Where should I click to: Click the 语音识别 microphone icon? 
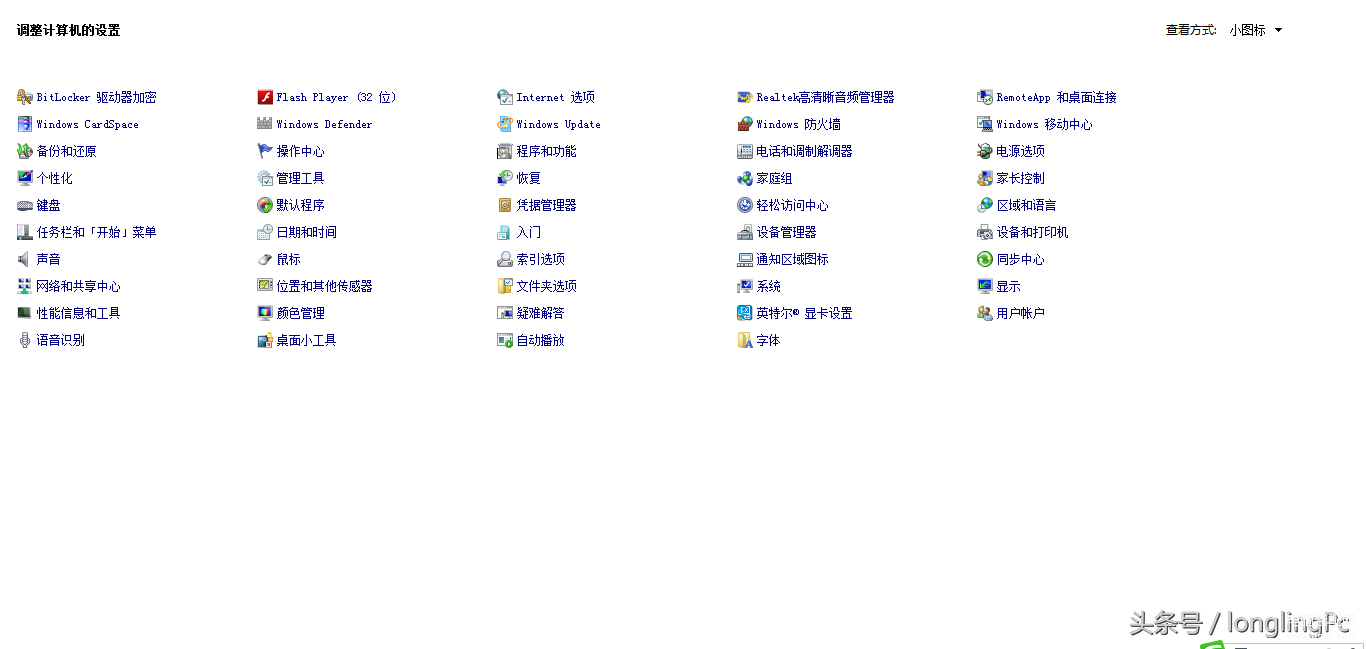pos(25,340)
